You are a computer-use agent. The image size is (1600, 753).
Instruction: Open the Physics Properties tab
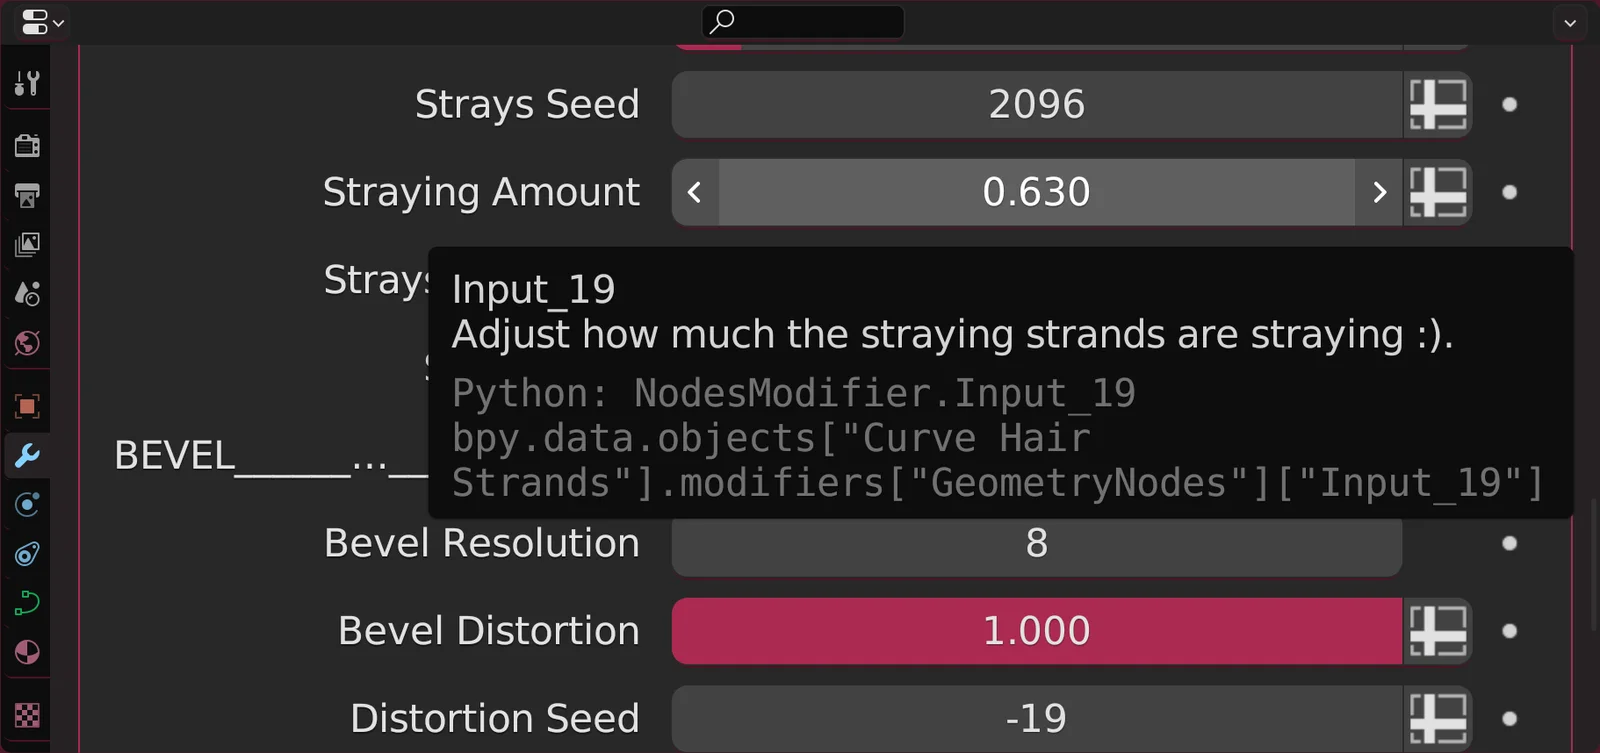(x=27, y=553)
